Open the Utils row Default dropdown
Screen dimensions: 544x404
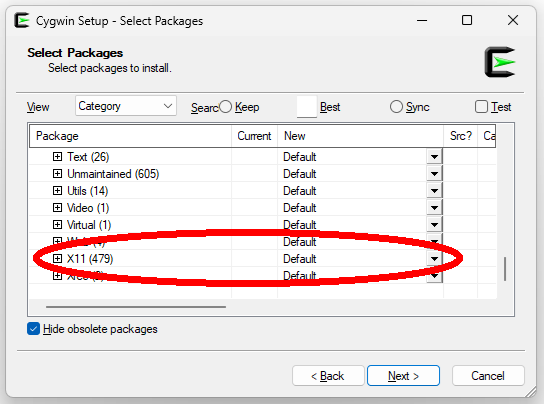click(x=434, y=191)
